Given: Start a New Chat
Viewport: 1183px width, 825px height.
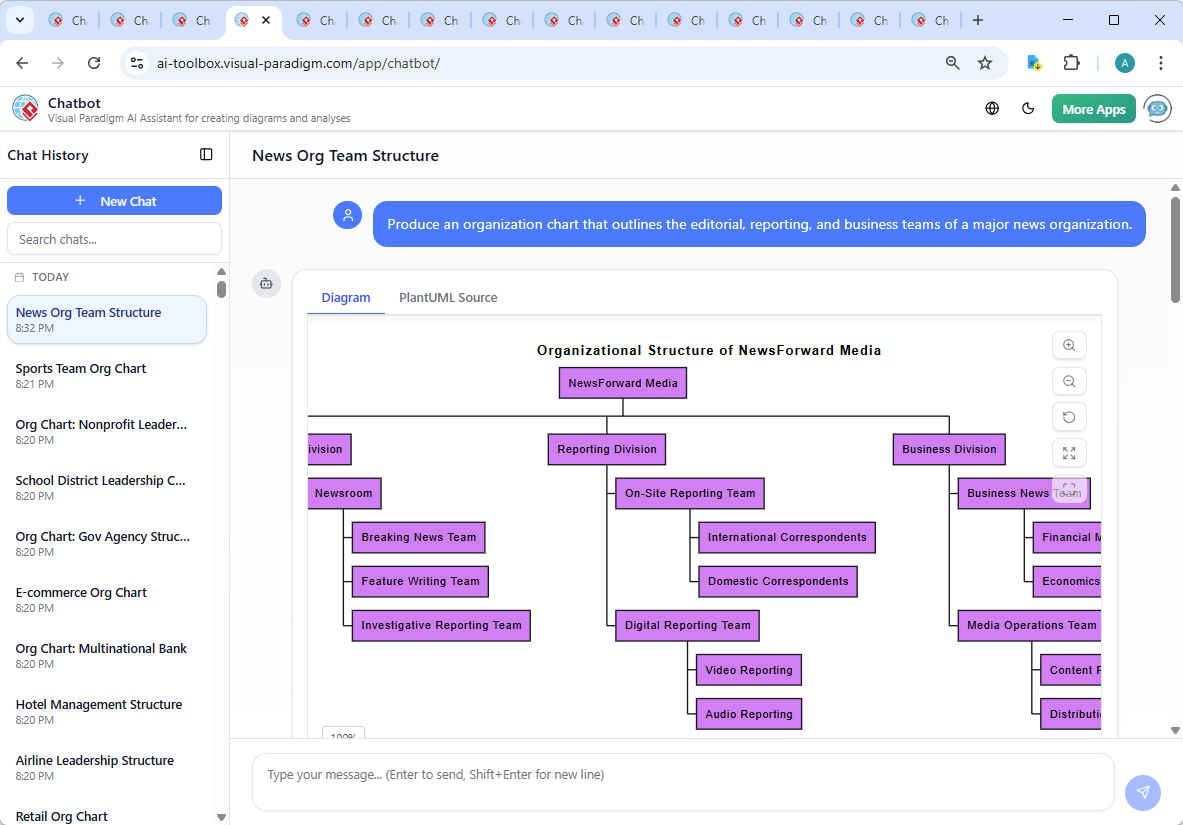Looking at the screenshot, I should [114, 200].
